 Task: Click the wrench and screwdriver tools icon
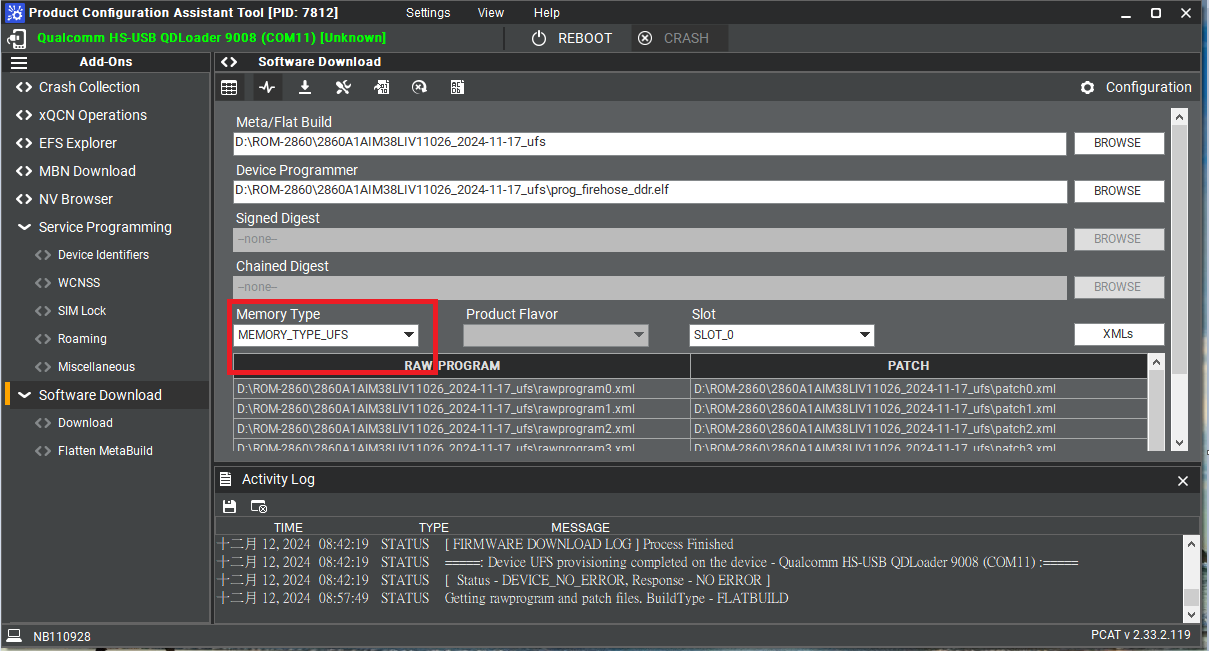[343, 88]
